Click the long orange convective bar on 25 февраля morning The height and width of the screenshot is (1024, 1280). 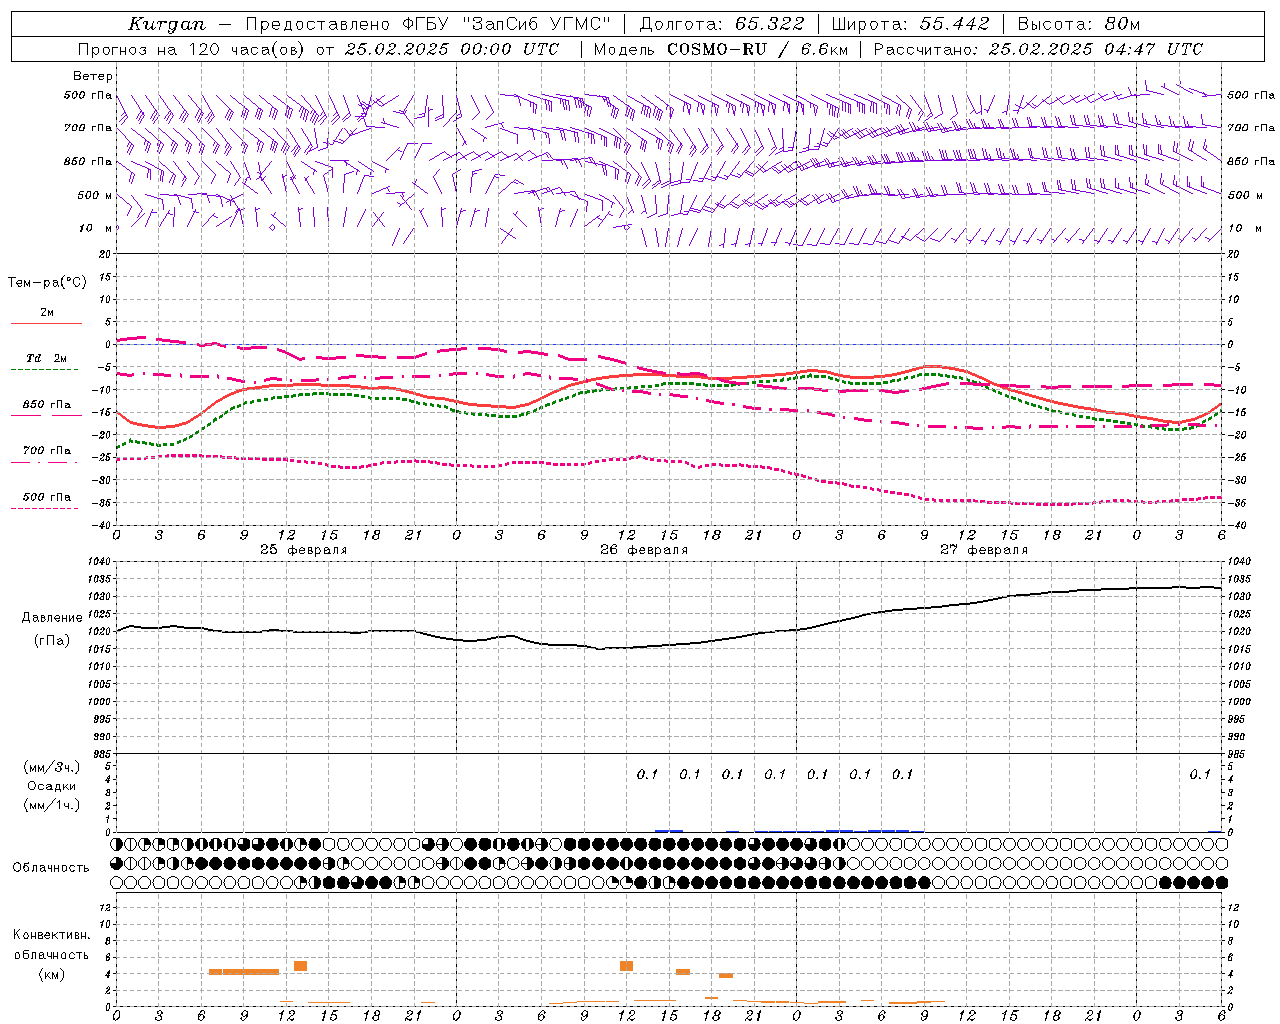250,972
